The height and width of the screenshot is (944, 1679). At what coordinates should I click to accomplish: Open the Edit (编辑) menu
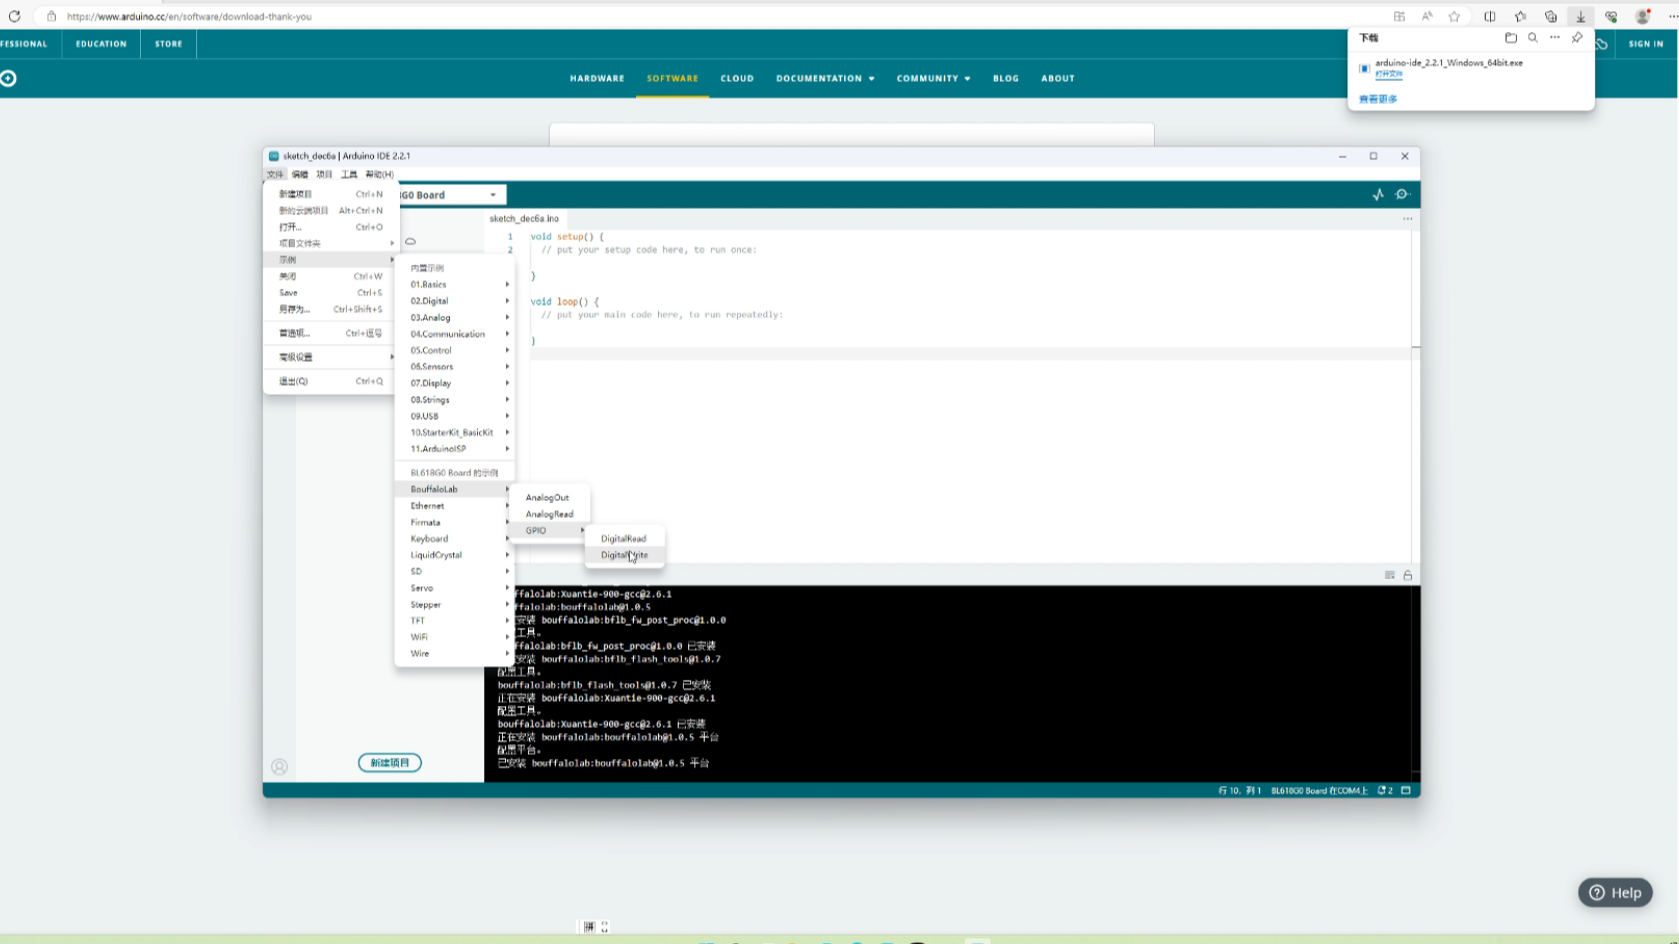coord(300,174)
